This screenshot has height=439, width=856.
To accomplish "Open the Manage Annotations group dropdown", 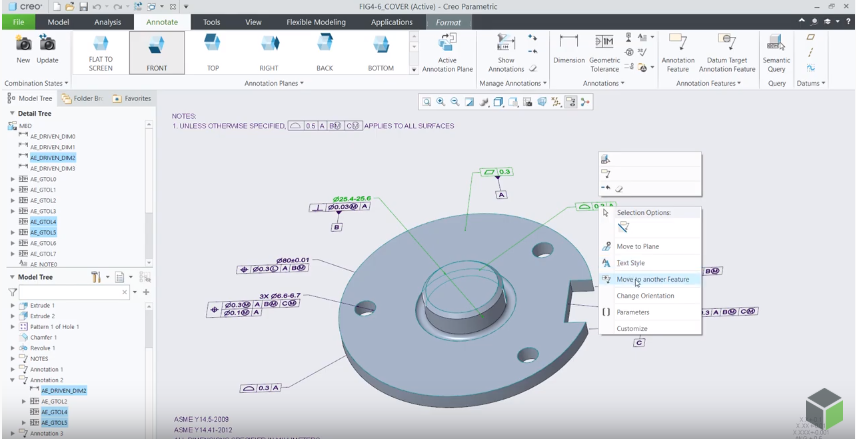I will (x=512, y=83).
